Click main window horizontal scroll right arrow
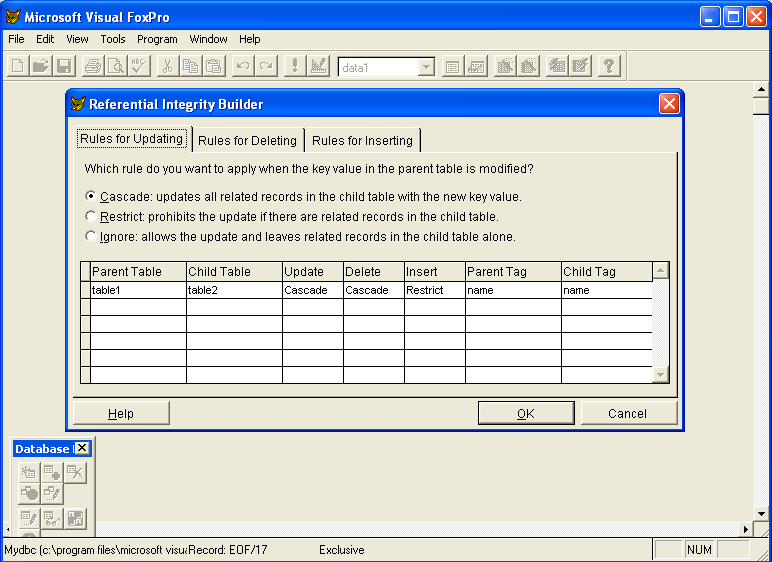The width and height of the screenshot is (772, 562). tap(745, 529)
